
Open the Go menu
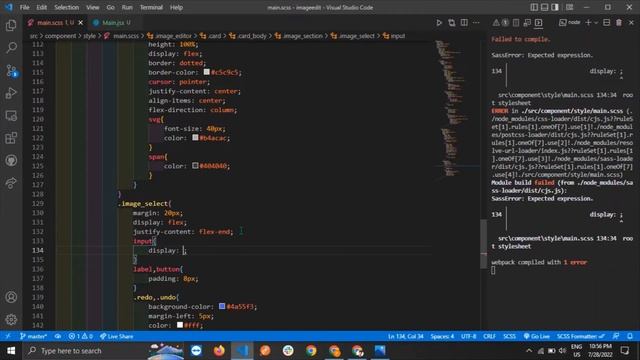coord(111,7)
